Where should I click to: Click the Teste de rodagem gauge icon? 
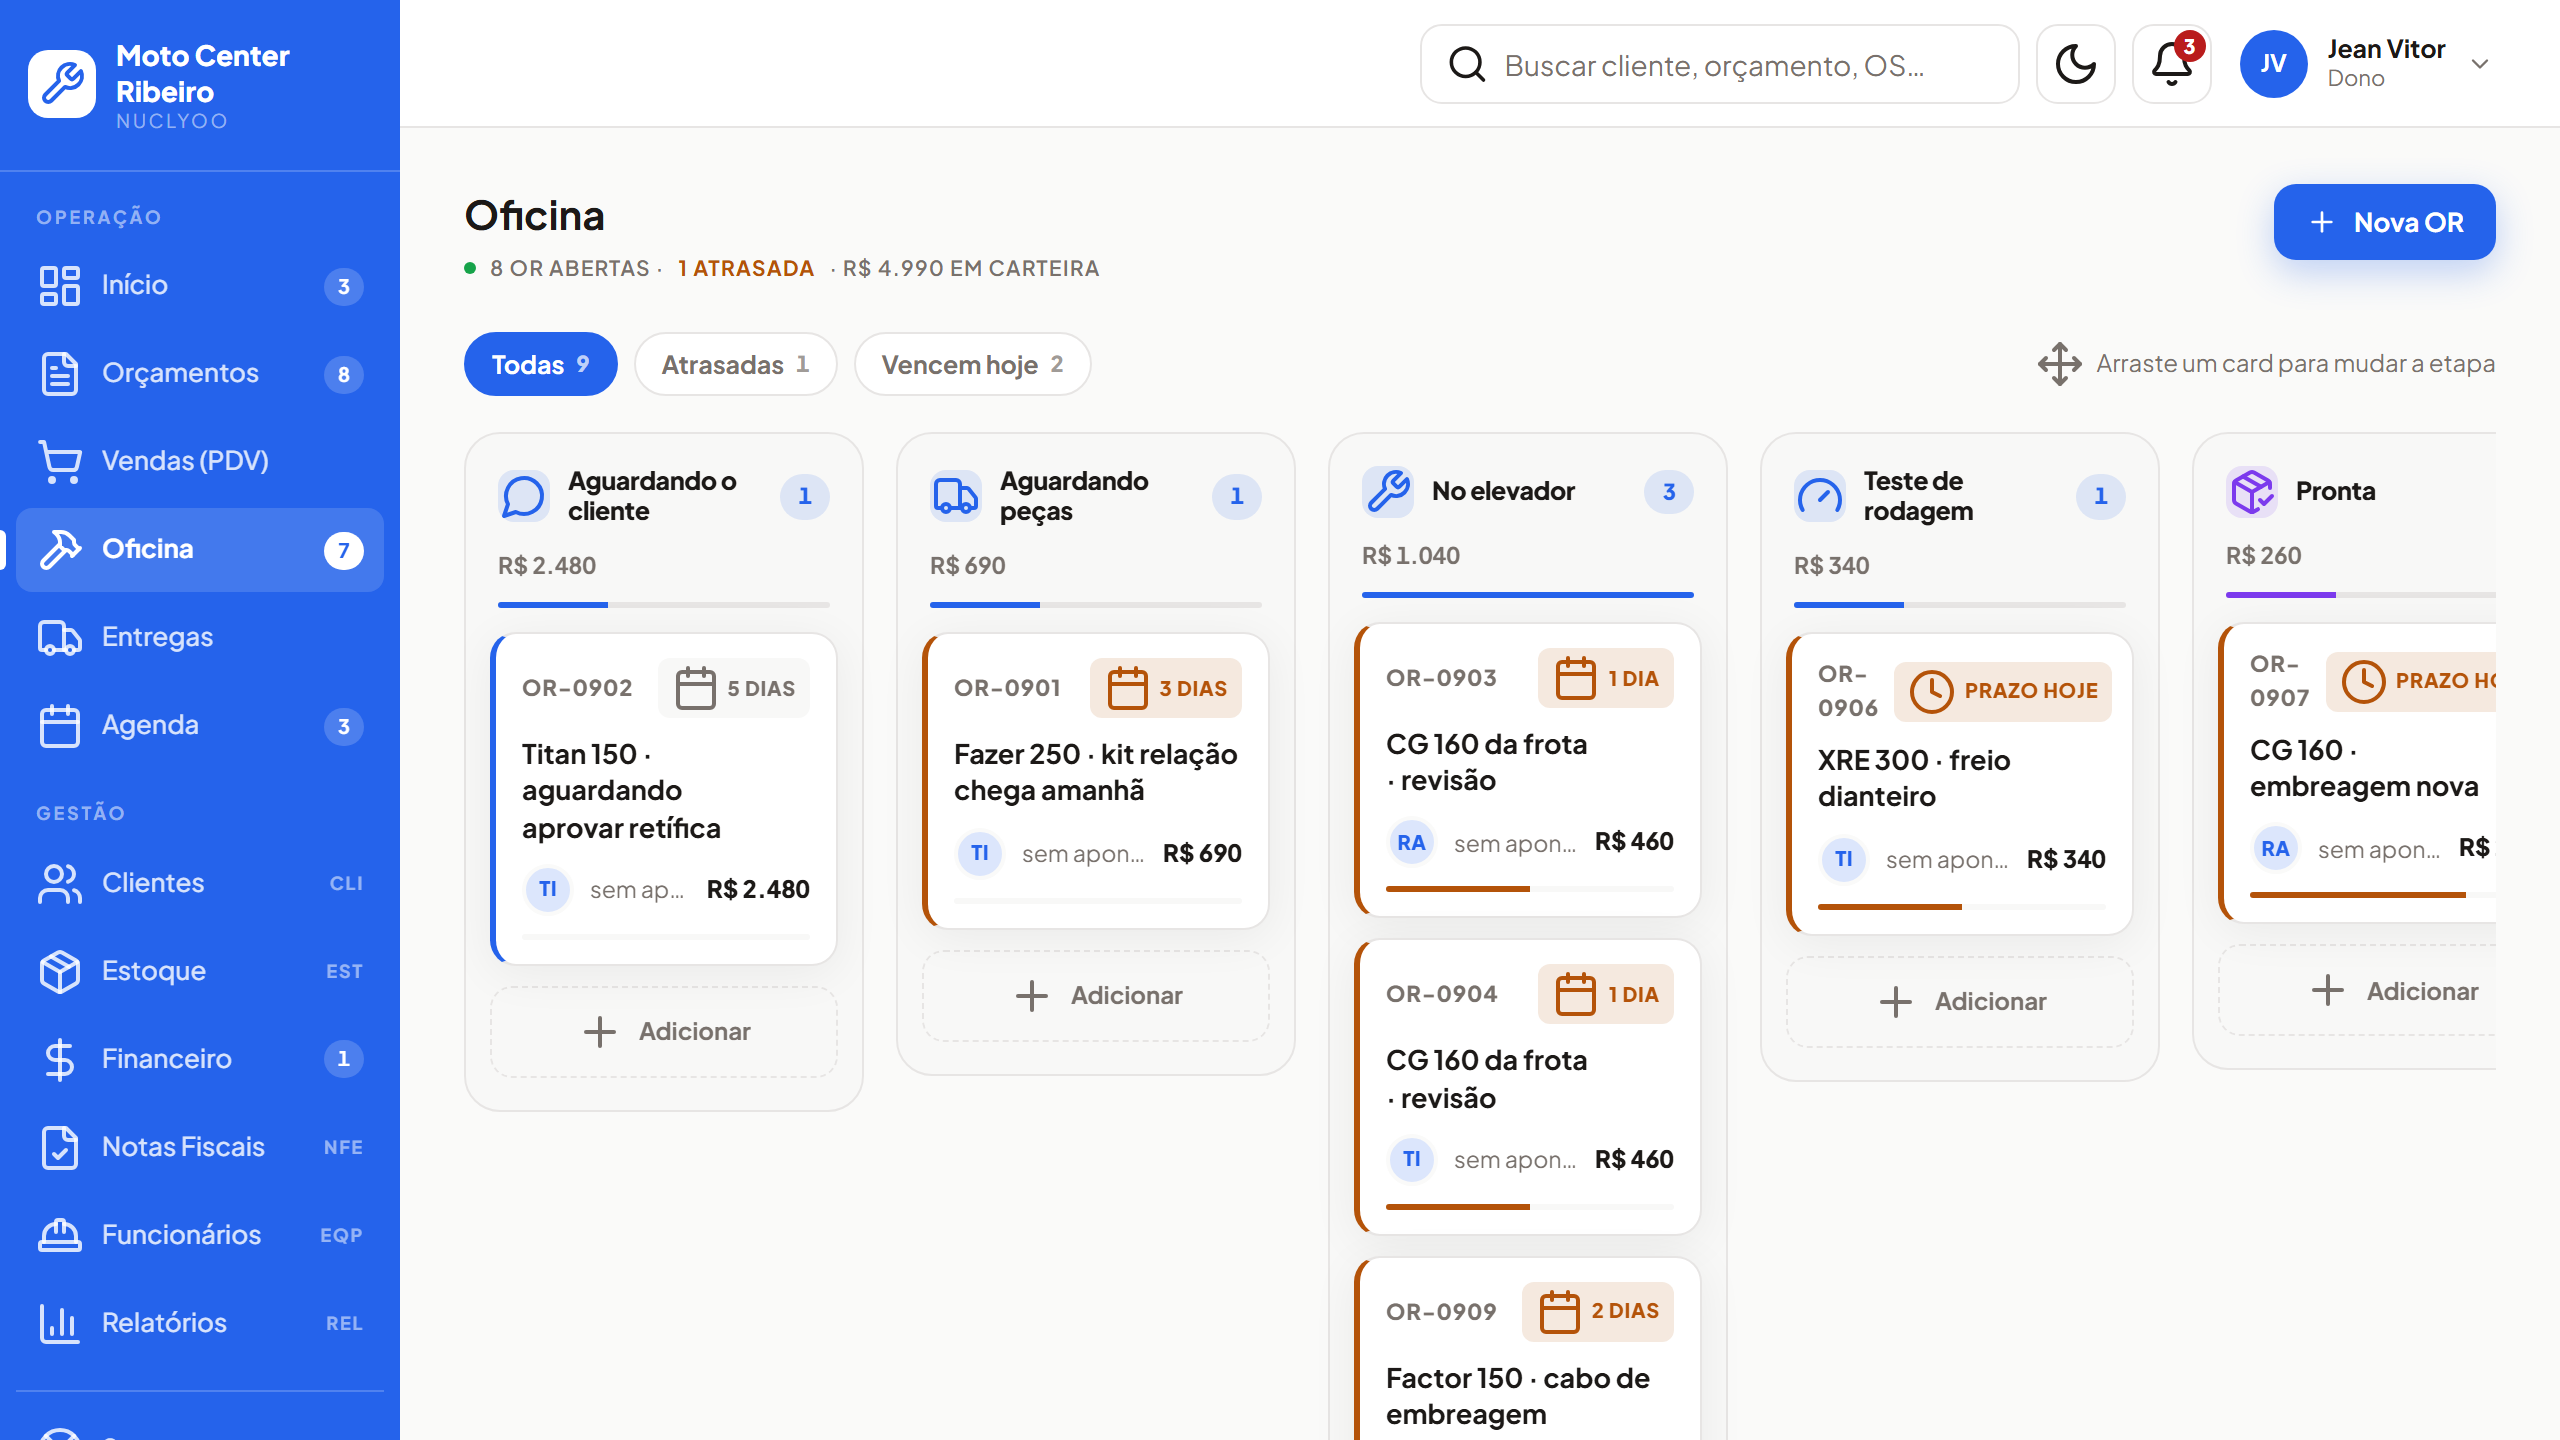[x=1820, y=496]
